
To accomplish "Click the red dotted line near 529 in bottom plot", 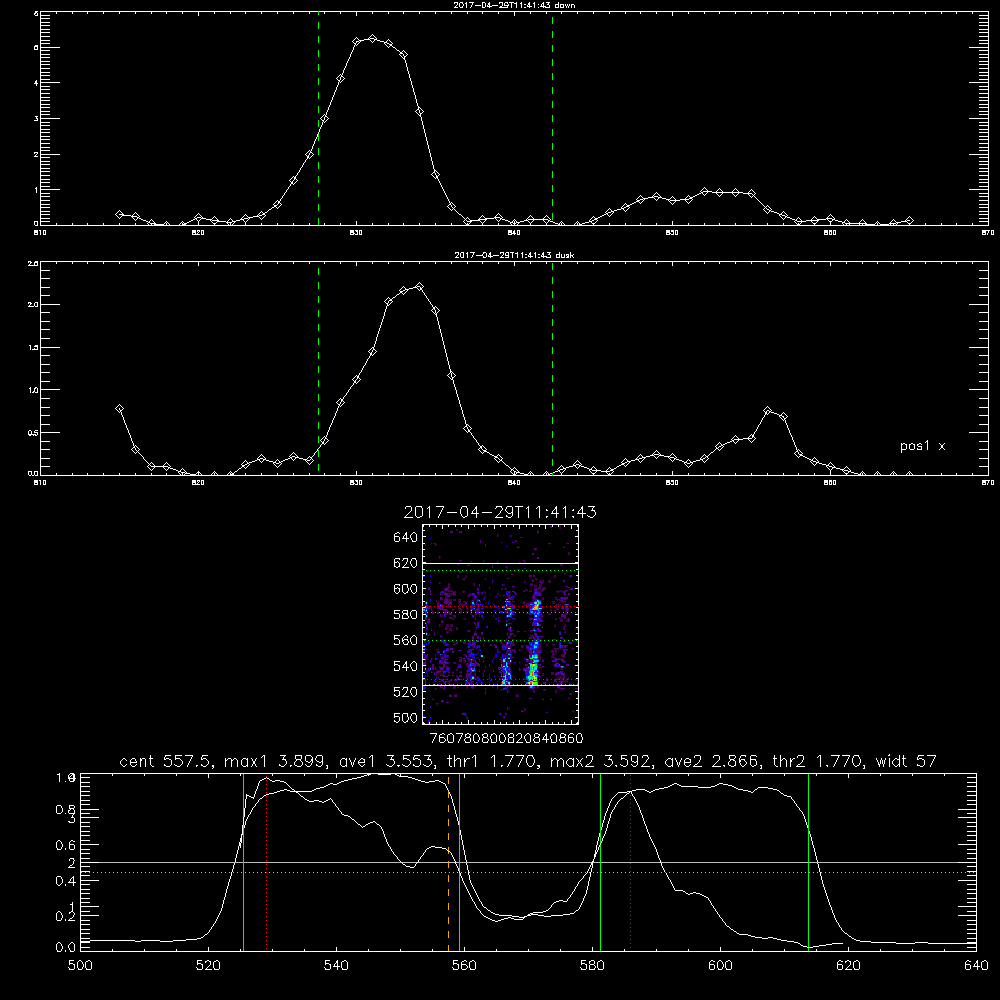I will click(x=267, y=862).
